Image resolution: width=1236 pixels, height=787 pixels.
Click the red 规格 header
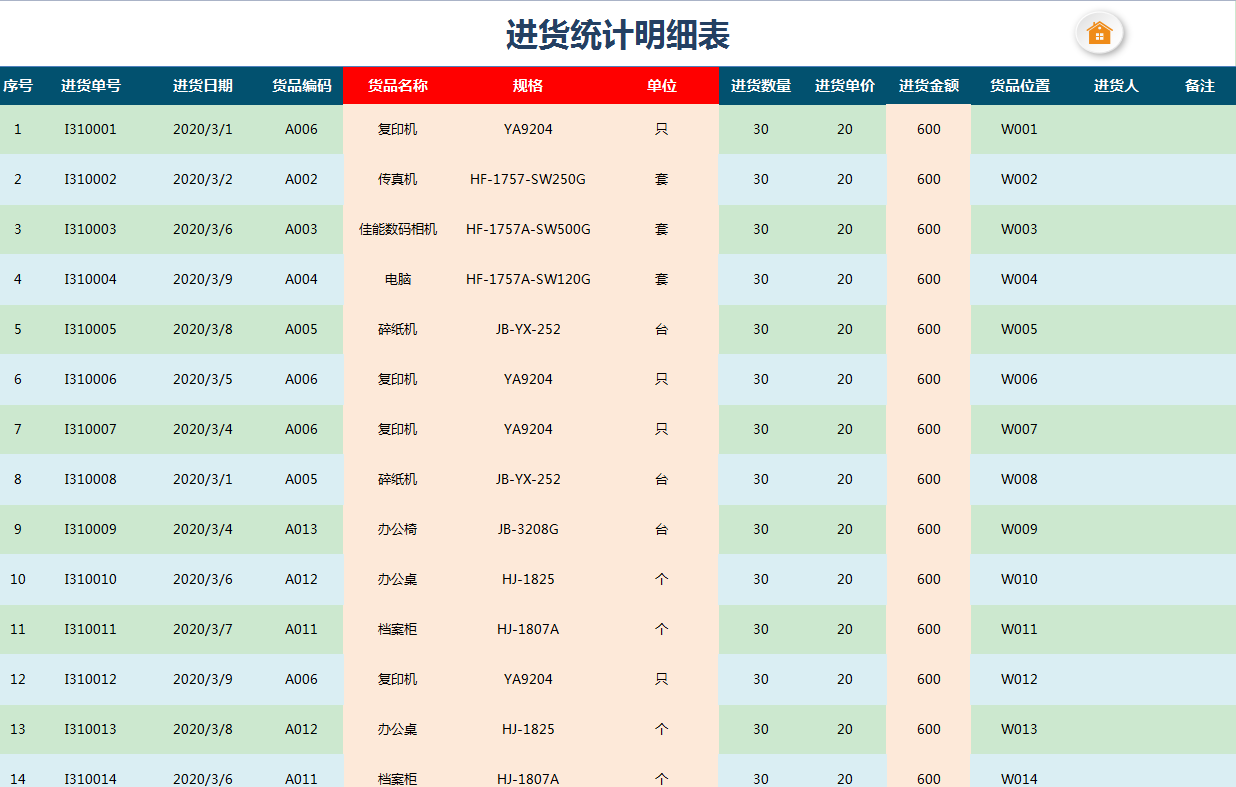[x=528, y=86]
